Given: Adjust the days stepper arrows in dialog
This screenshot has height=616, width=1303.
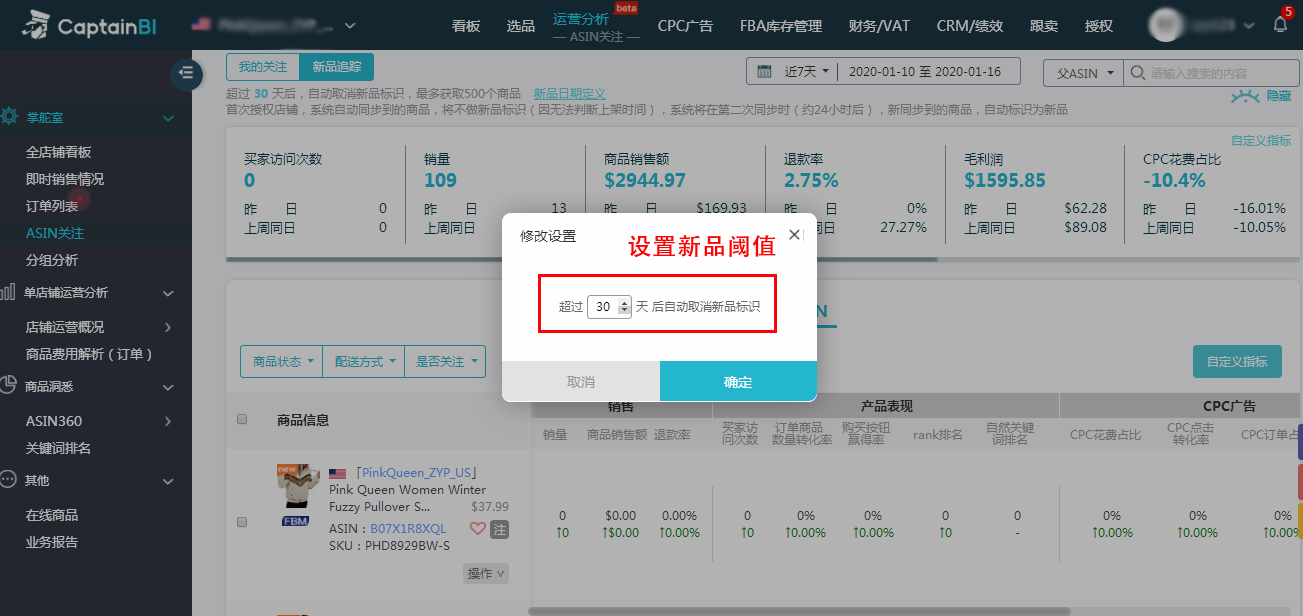Looking at the screenshot, I should click(x=625, y=307).
